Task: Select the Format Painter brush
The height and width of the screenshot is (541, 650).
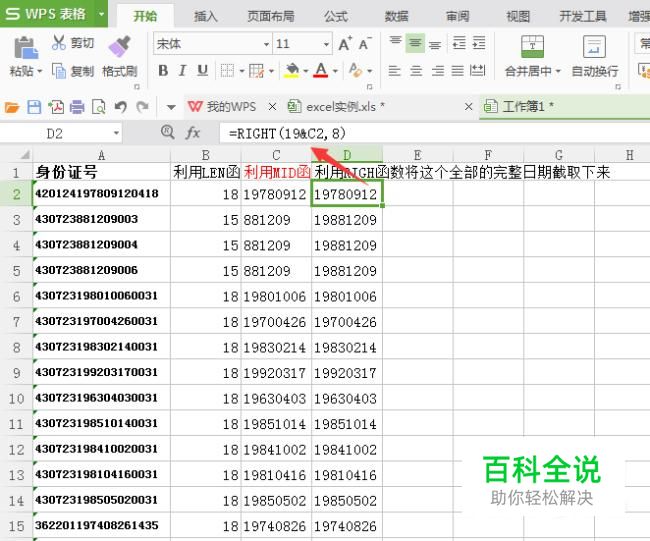Action: pos(119,46)
